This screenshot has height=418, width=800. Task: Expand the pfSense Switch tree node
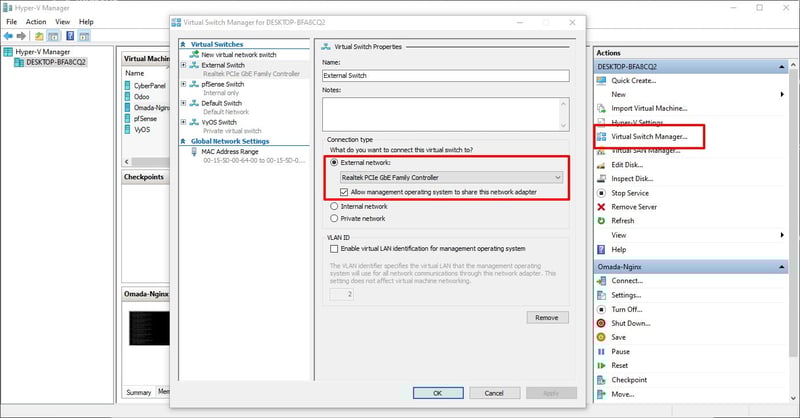click(183, 84)
